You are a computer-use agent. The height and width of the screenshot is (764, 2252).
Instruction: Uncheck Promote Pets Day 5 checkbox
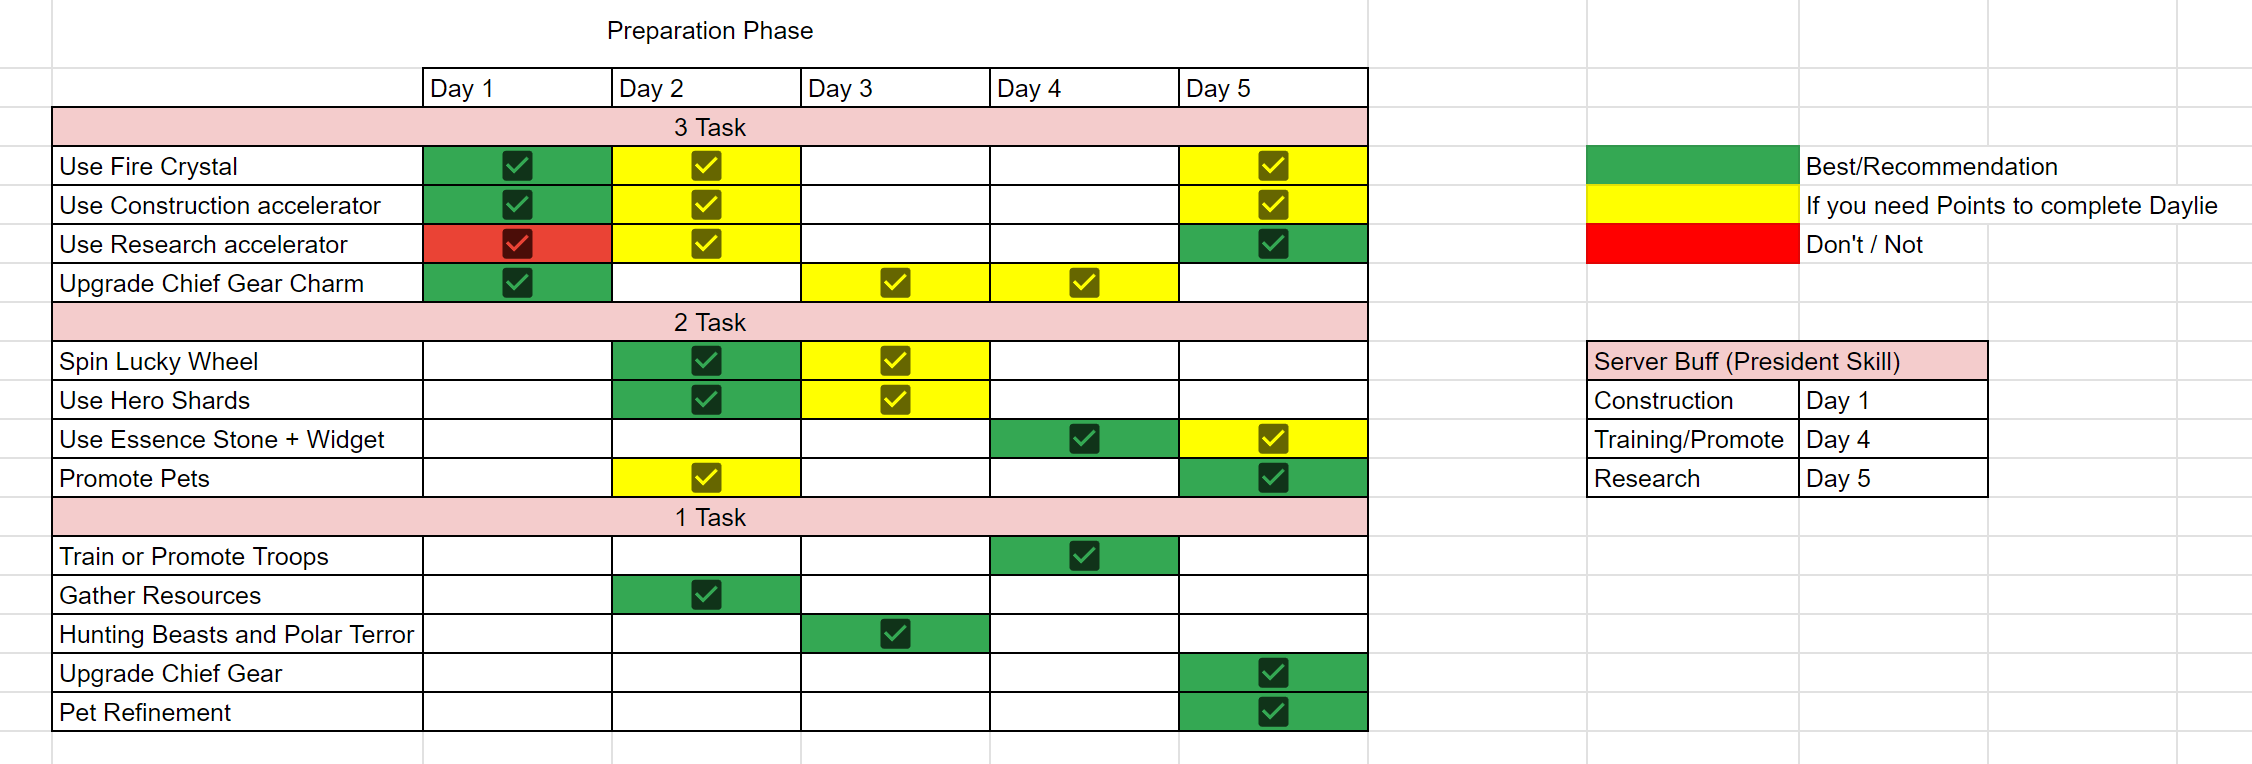[1273, 477]
